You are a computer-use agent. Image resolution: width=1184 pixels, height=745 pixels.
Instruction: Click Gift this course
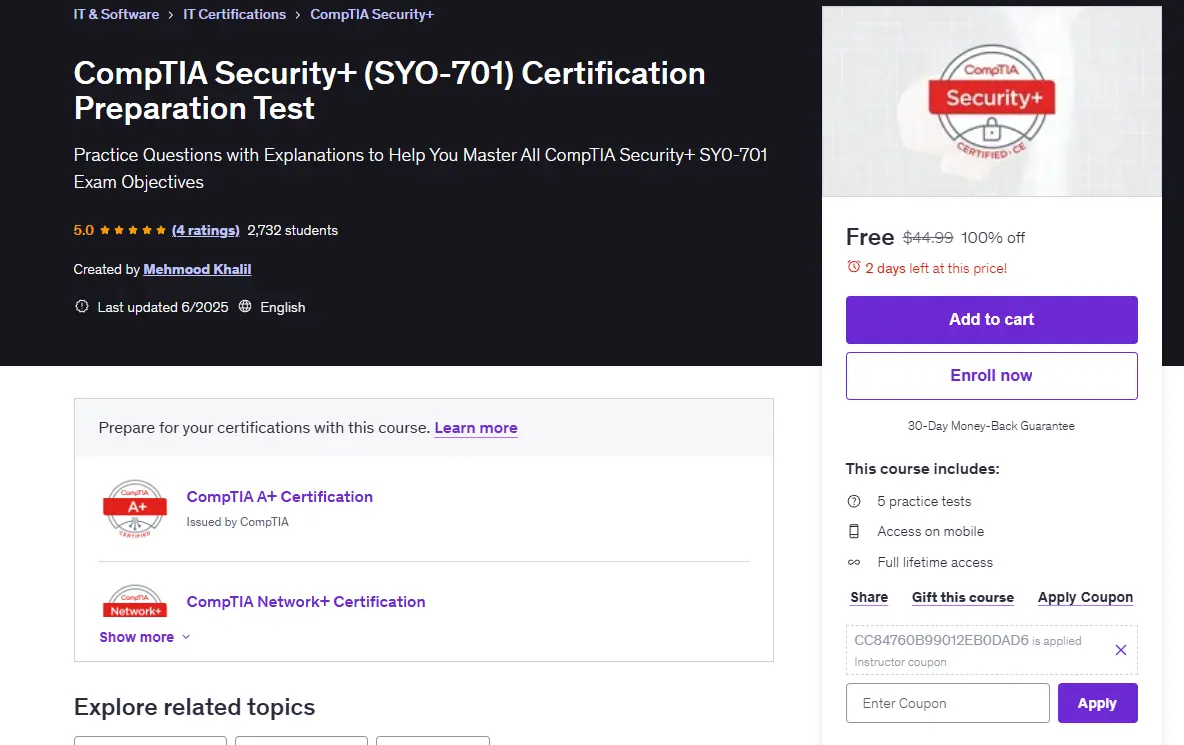[x=963, y=597]
